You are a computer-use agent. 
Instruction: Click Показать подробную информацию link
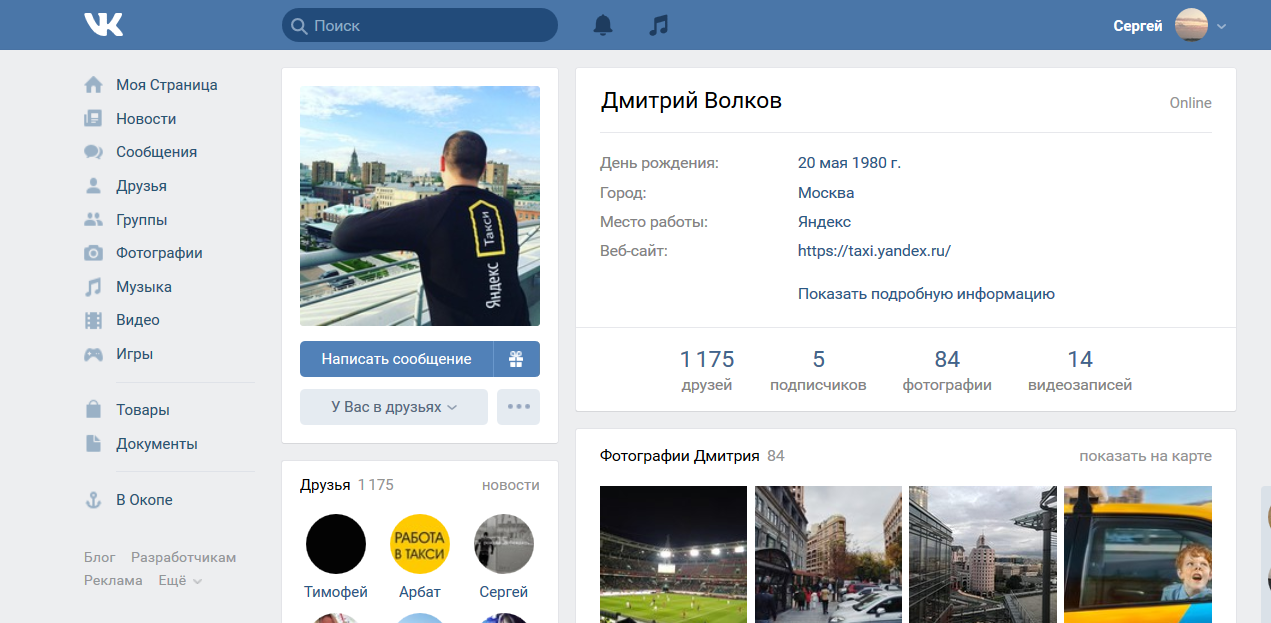(x=926, y=294)
